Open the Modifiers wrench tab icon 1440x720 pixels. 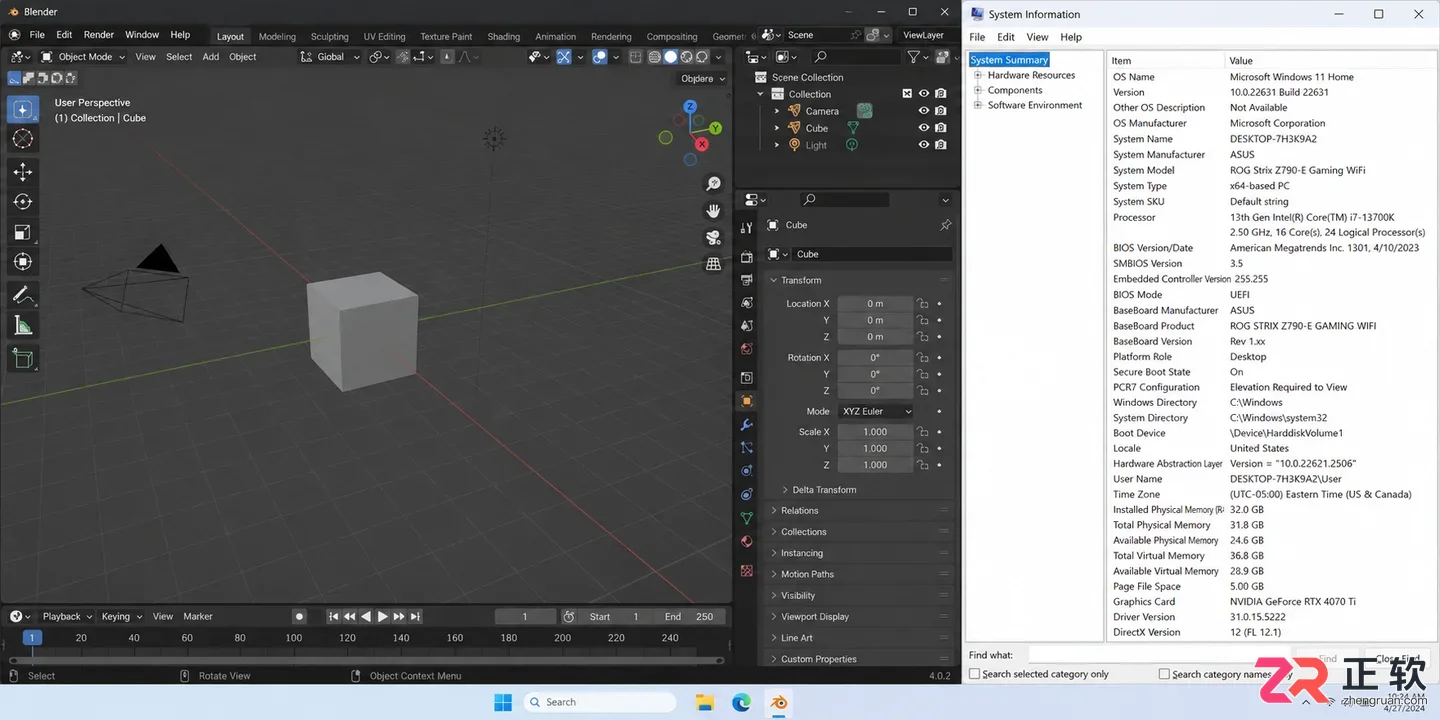point(746,425)
